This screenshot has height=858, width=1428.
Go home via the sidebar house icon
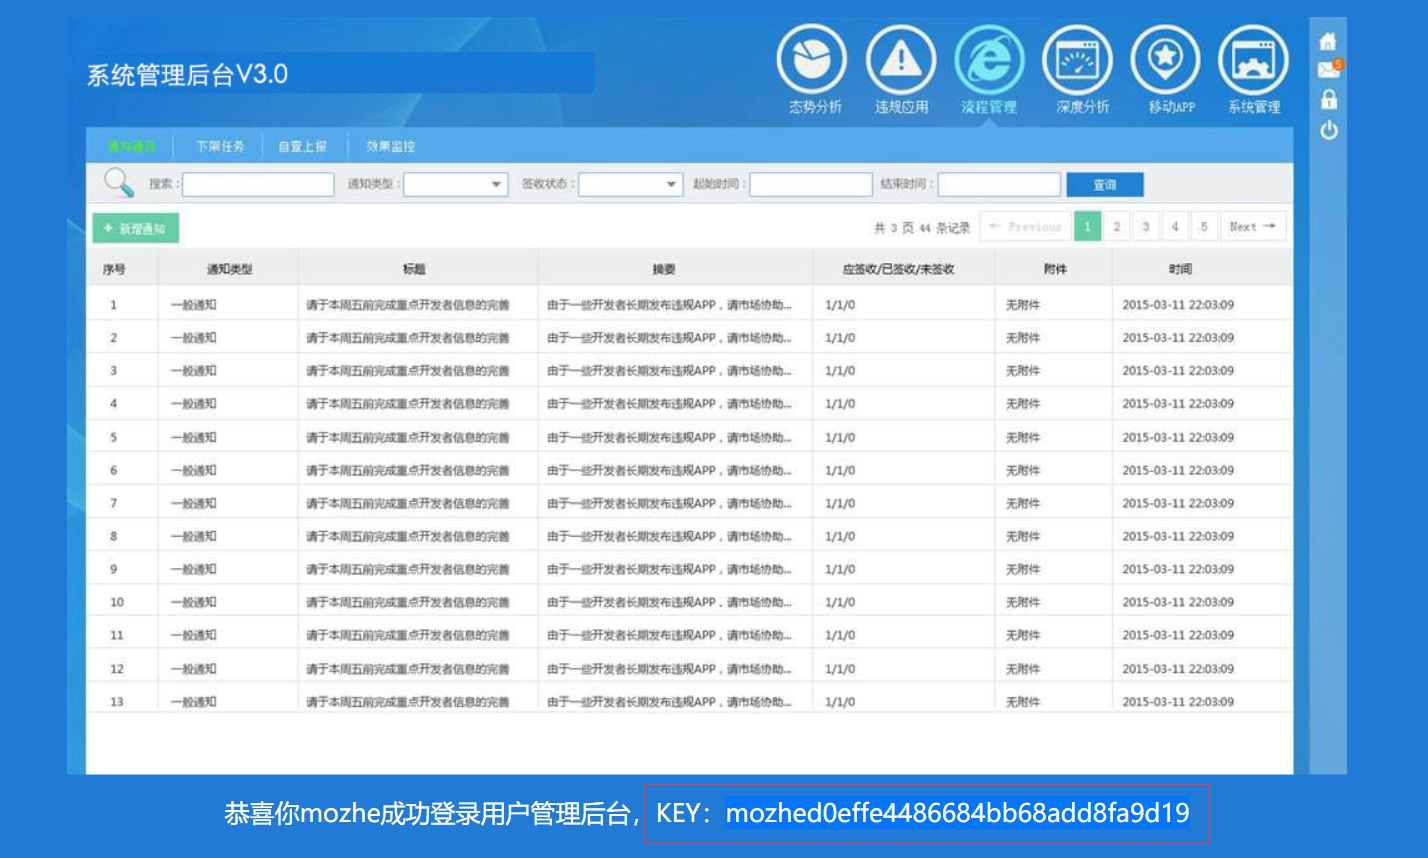pos(1328,41)
